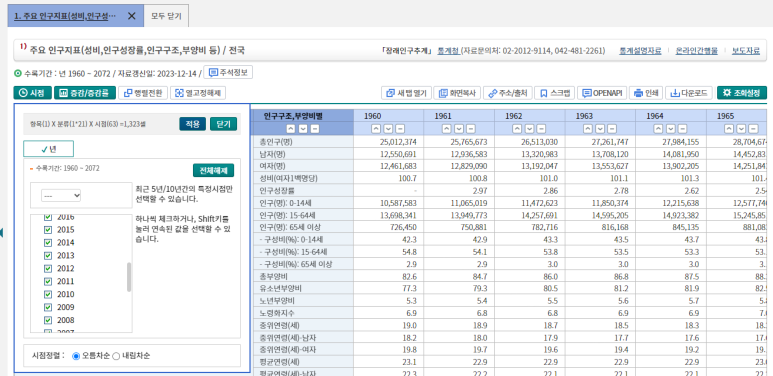Click up arrow under 인구구조,부양비별 header
The image size is (773, 376).
[290, 129]
